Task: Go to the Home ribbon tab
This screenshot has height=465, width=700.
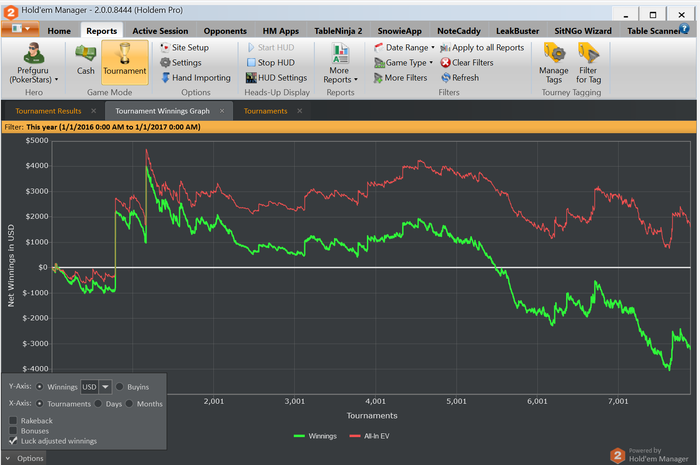Action: 59,31
